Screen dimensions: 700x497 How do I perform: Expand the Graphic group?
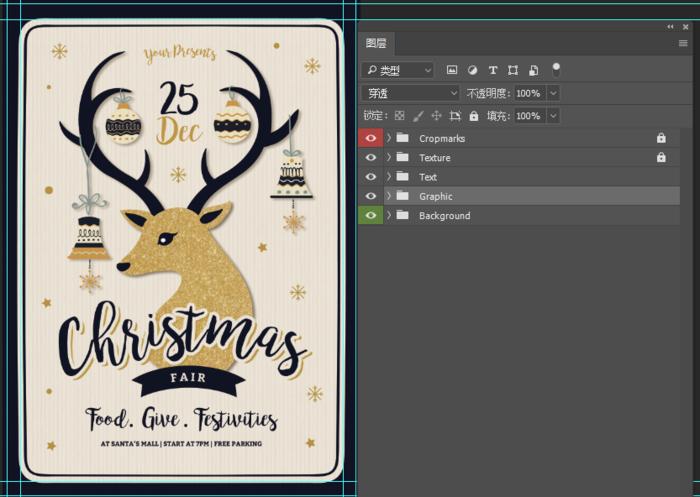[x=389, y=196]
